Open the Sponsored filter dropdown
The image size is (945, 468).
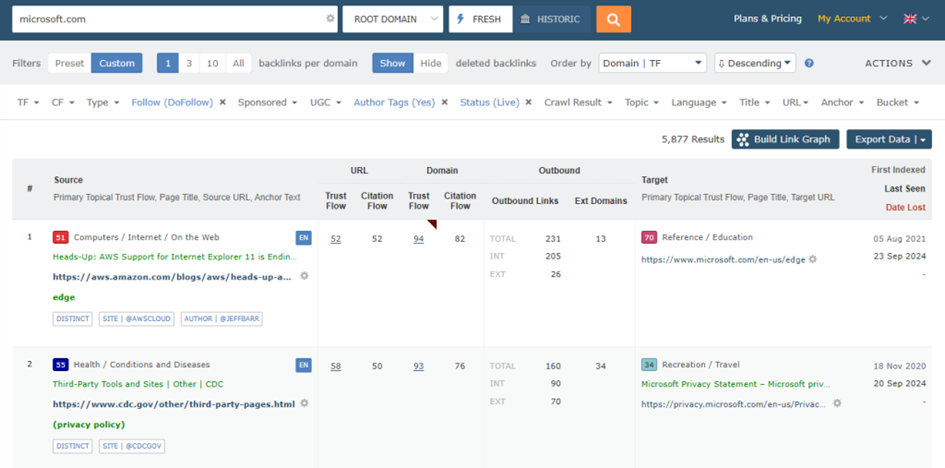(x=268, y=102)
